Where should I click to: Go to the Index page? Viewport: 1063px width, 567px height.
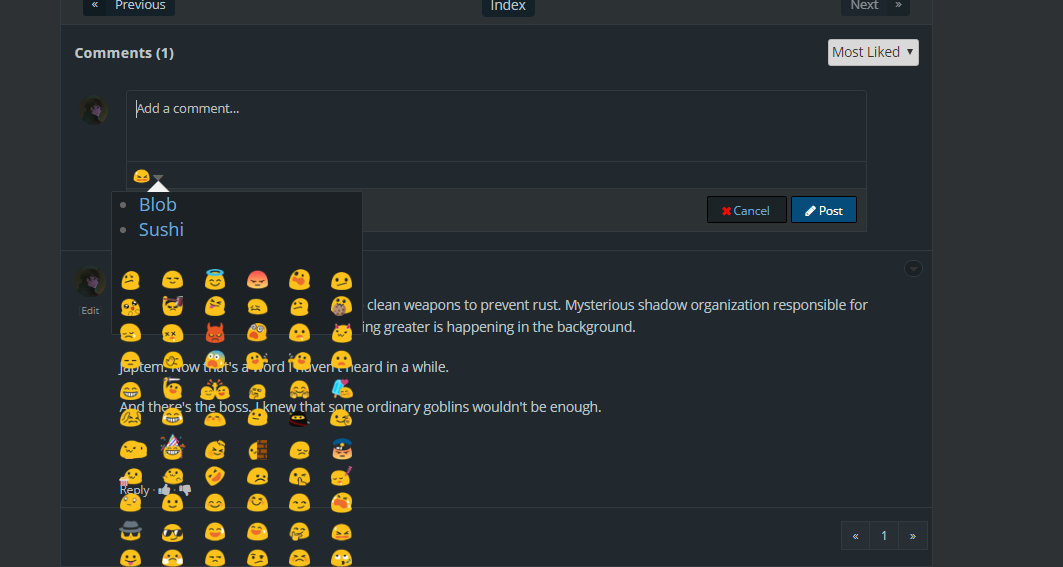[508, 6]
